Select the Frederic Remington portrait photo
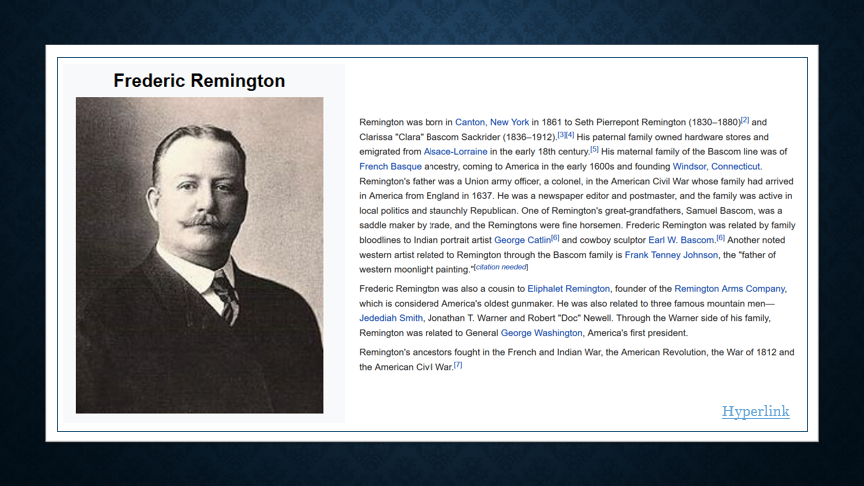864x486 pixels. click(199, 255)
